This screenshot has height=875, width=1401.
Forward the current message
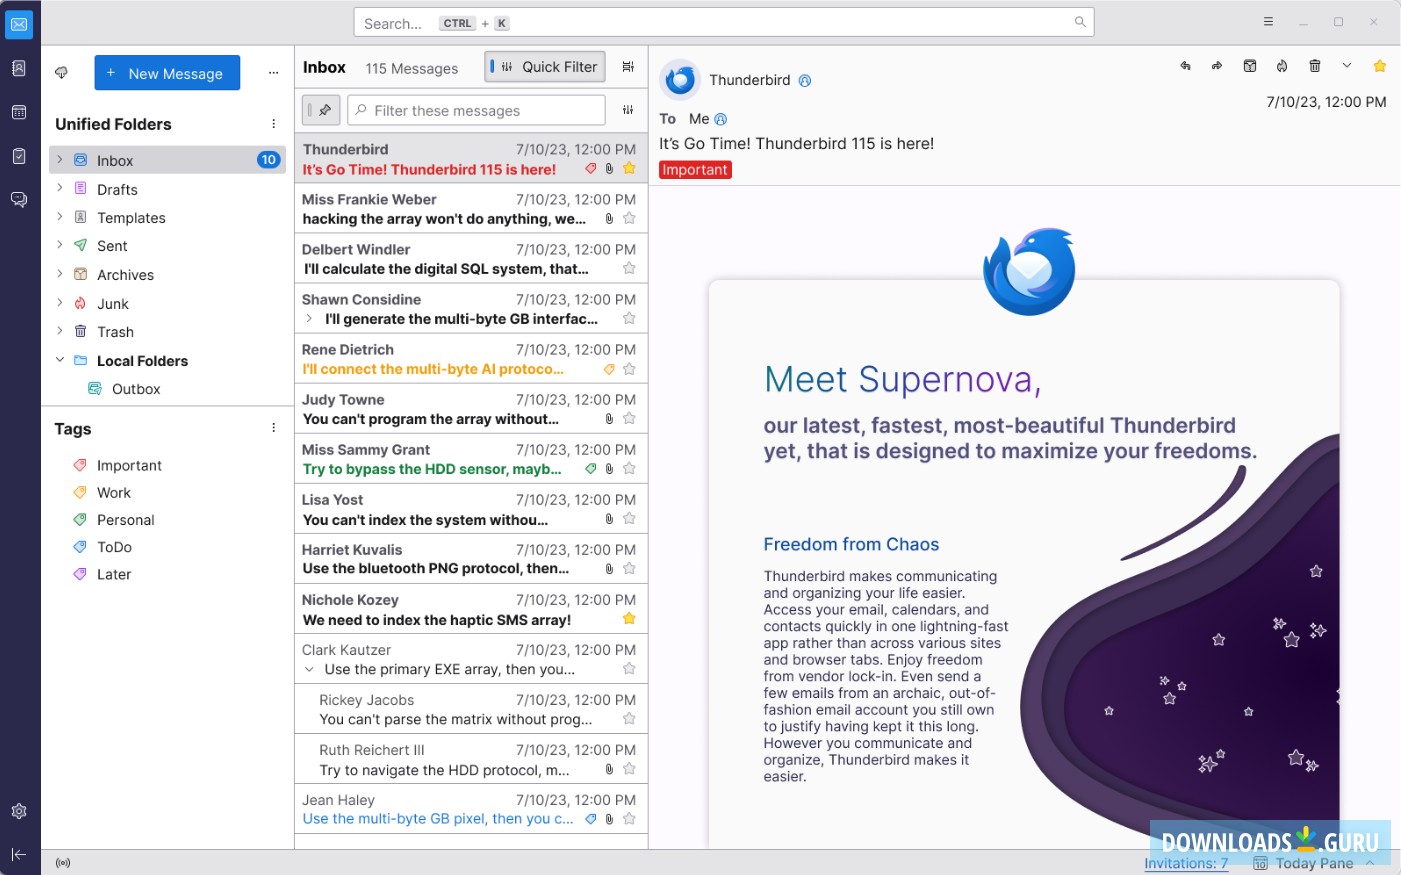[1217, 65]
